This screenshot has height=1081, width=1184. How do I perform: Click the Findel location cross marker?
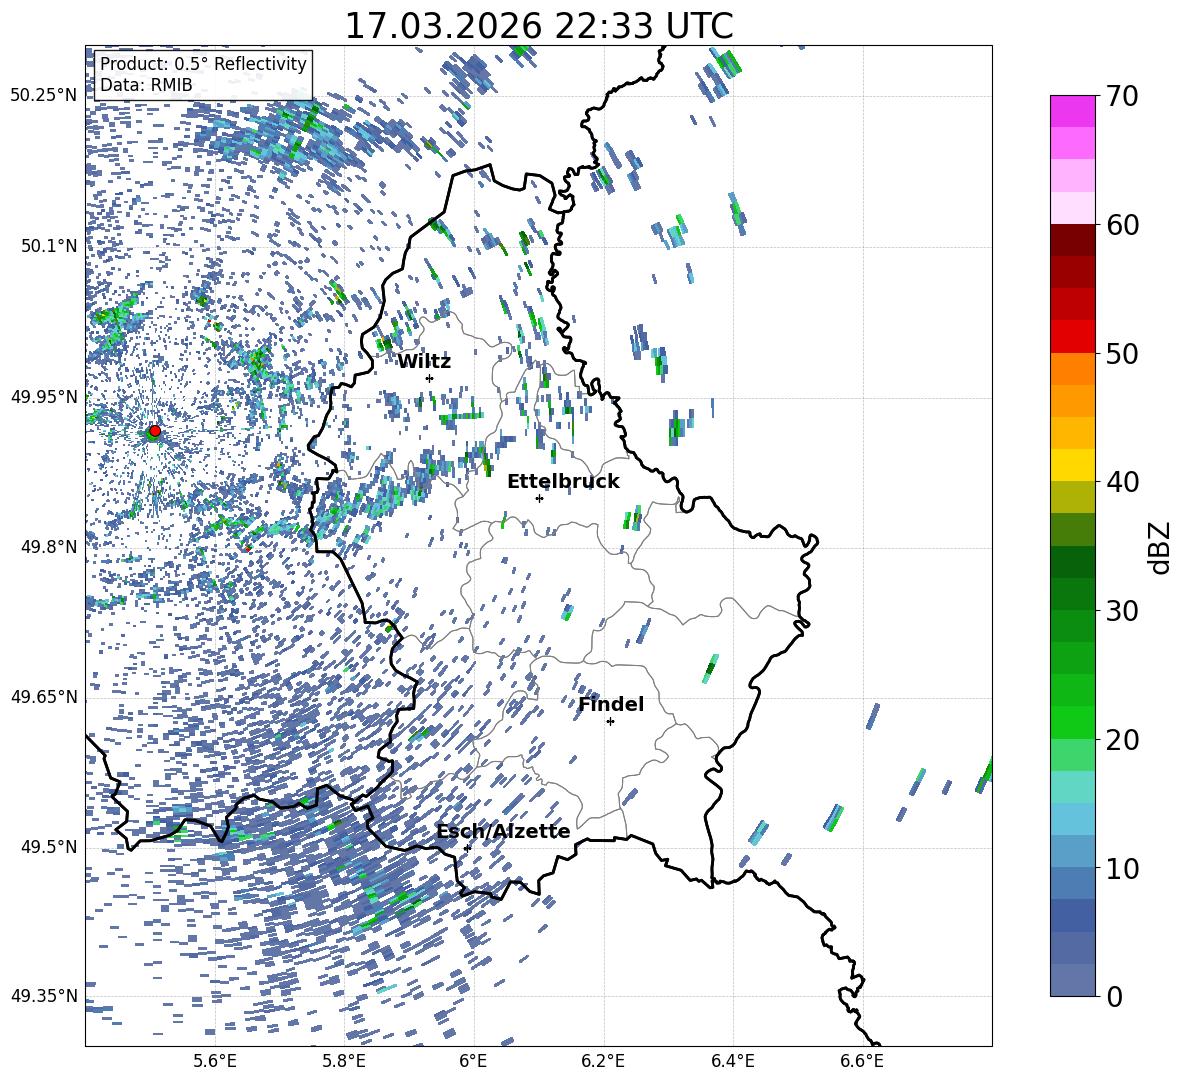pos(610,722)
